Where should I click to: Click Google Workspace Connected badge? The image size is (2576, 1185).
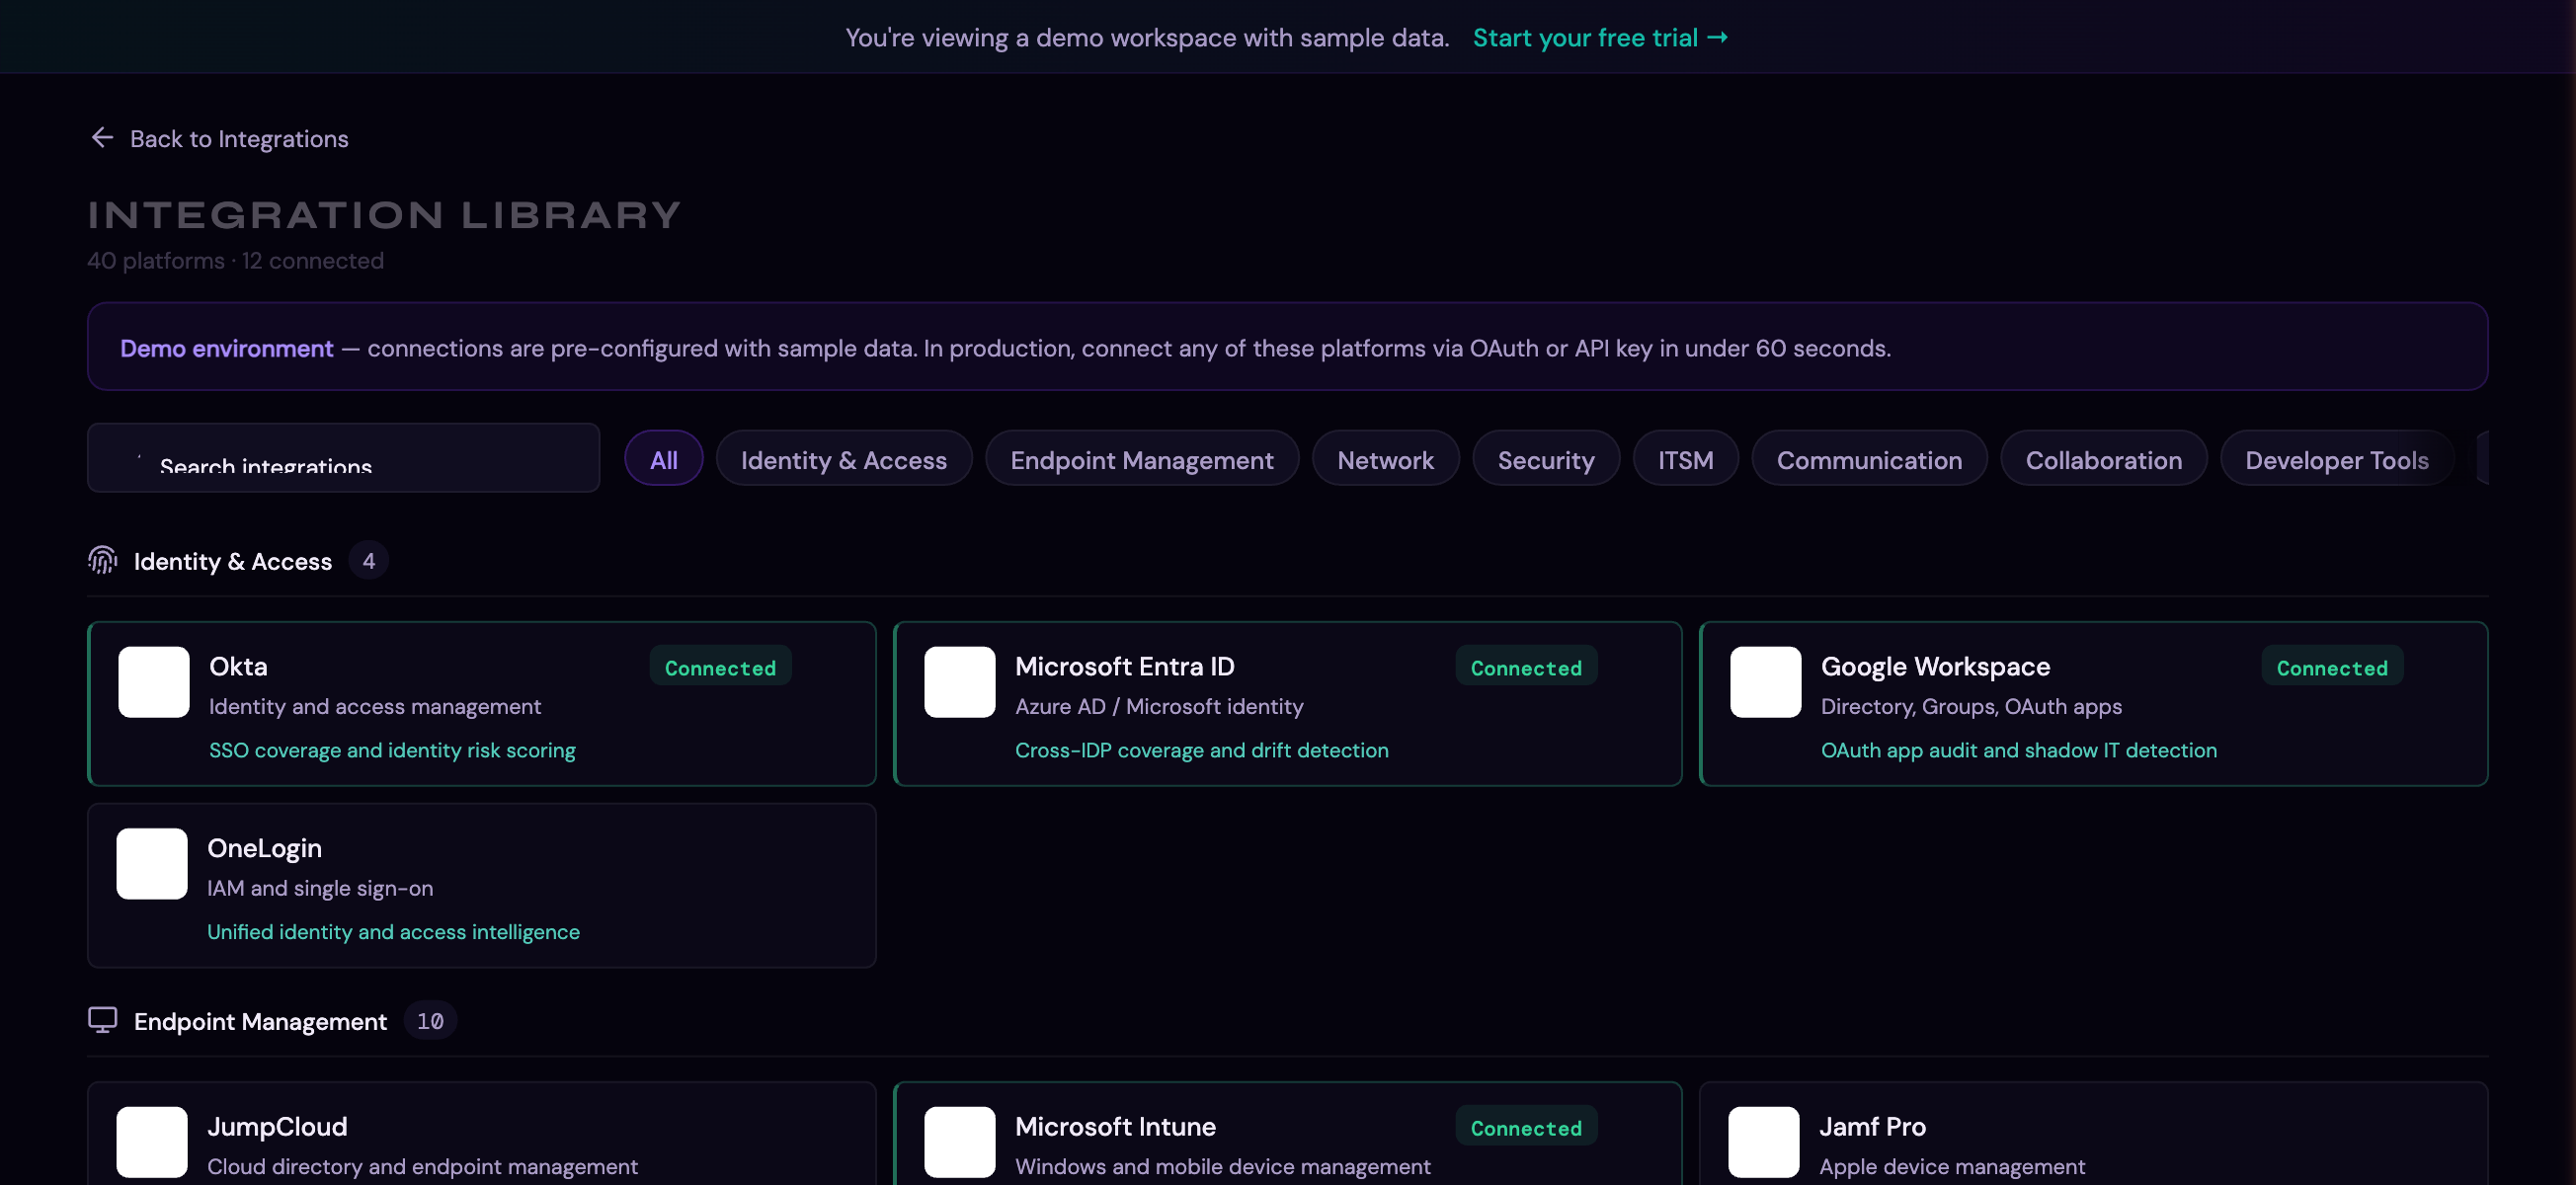2332,667
